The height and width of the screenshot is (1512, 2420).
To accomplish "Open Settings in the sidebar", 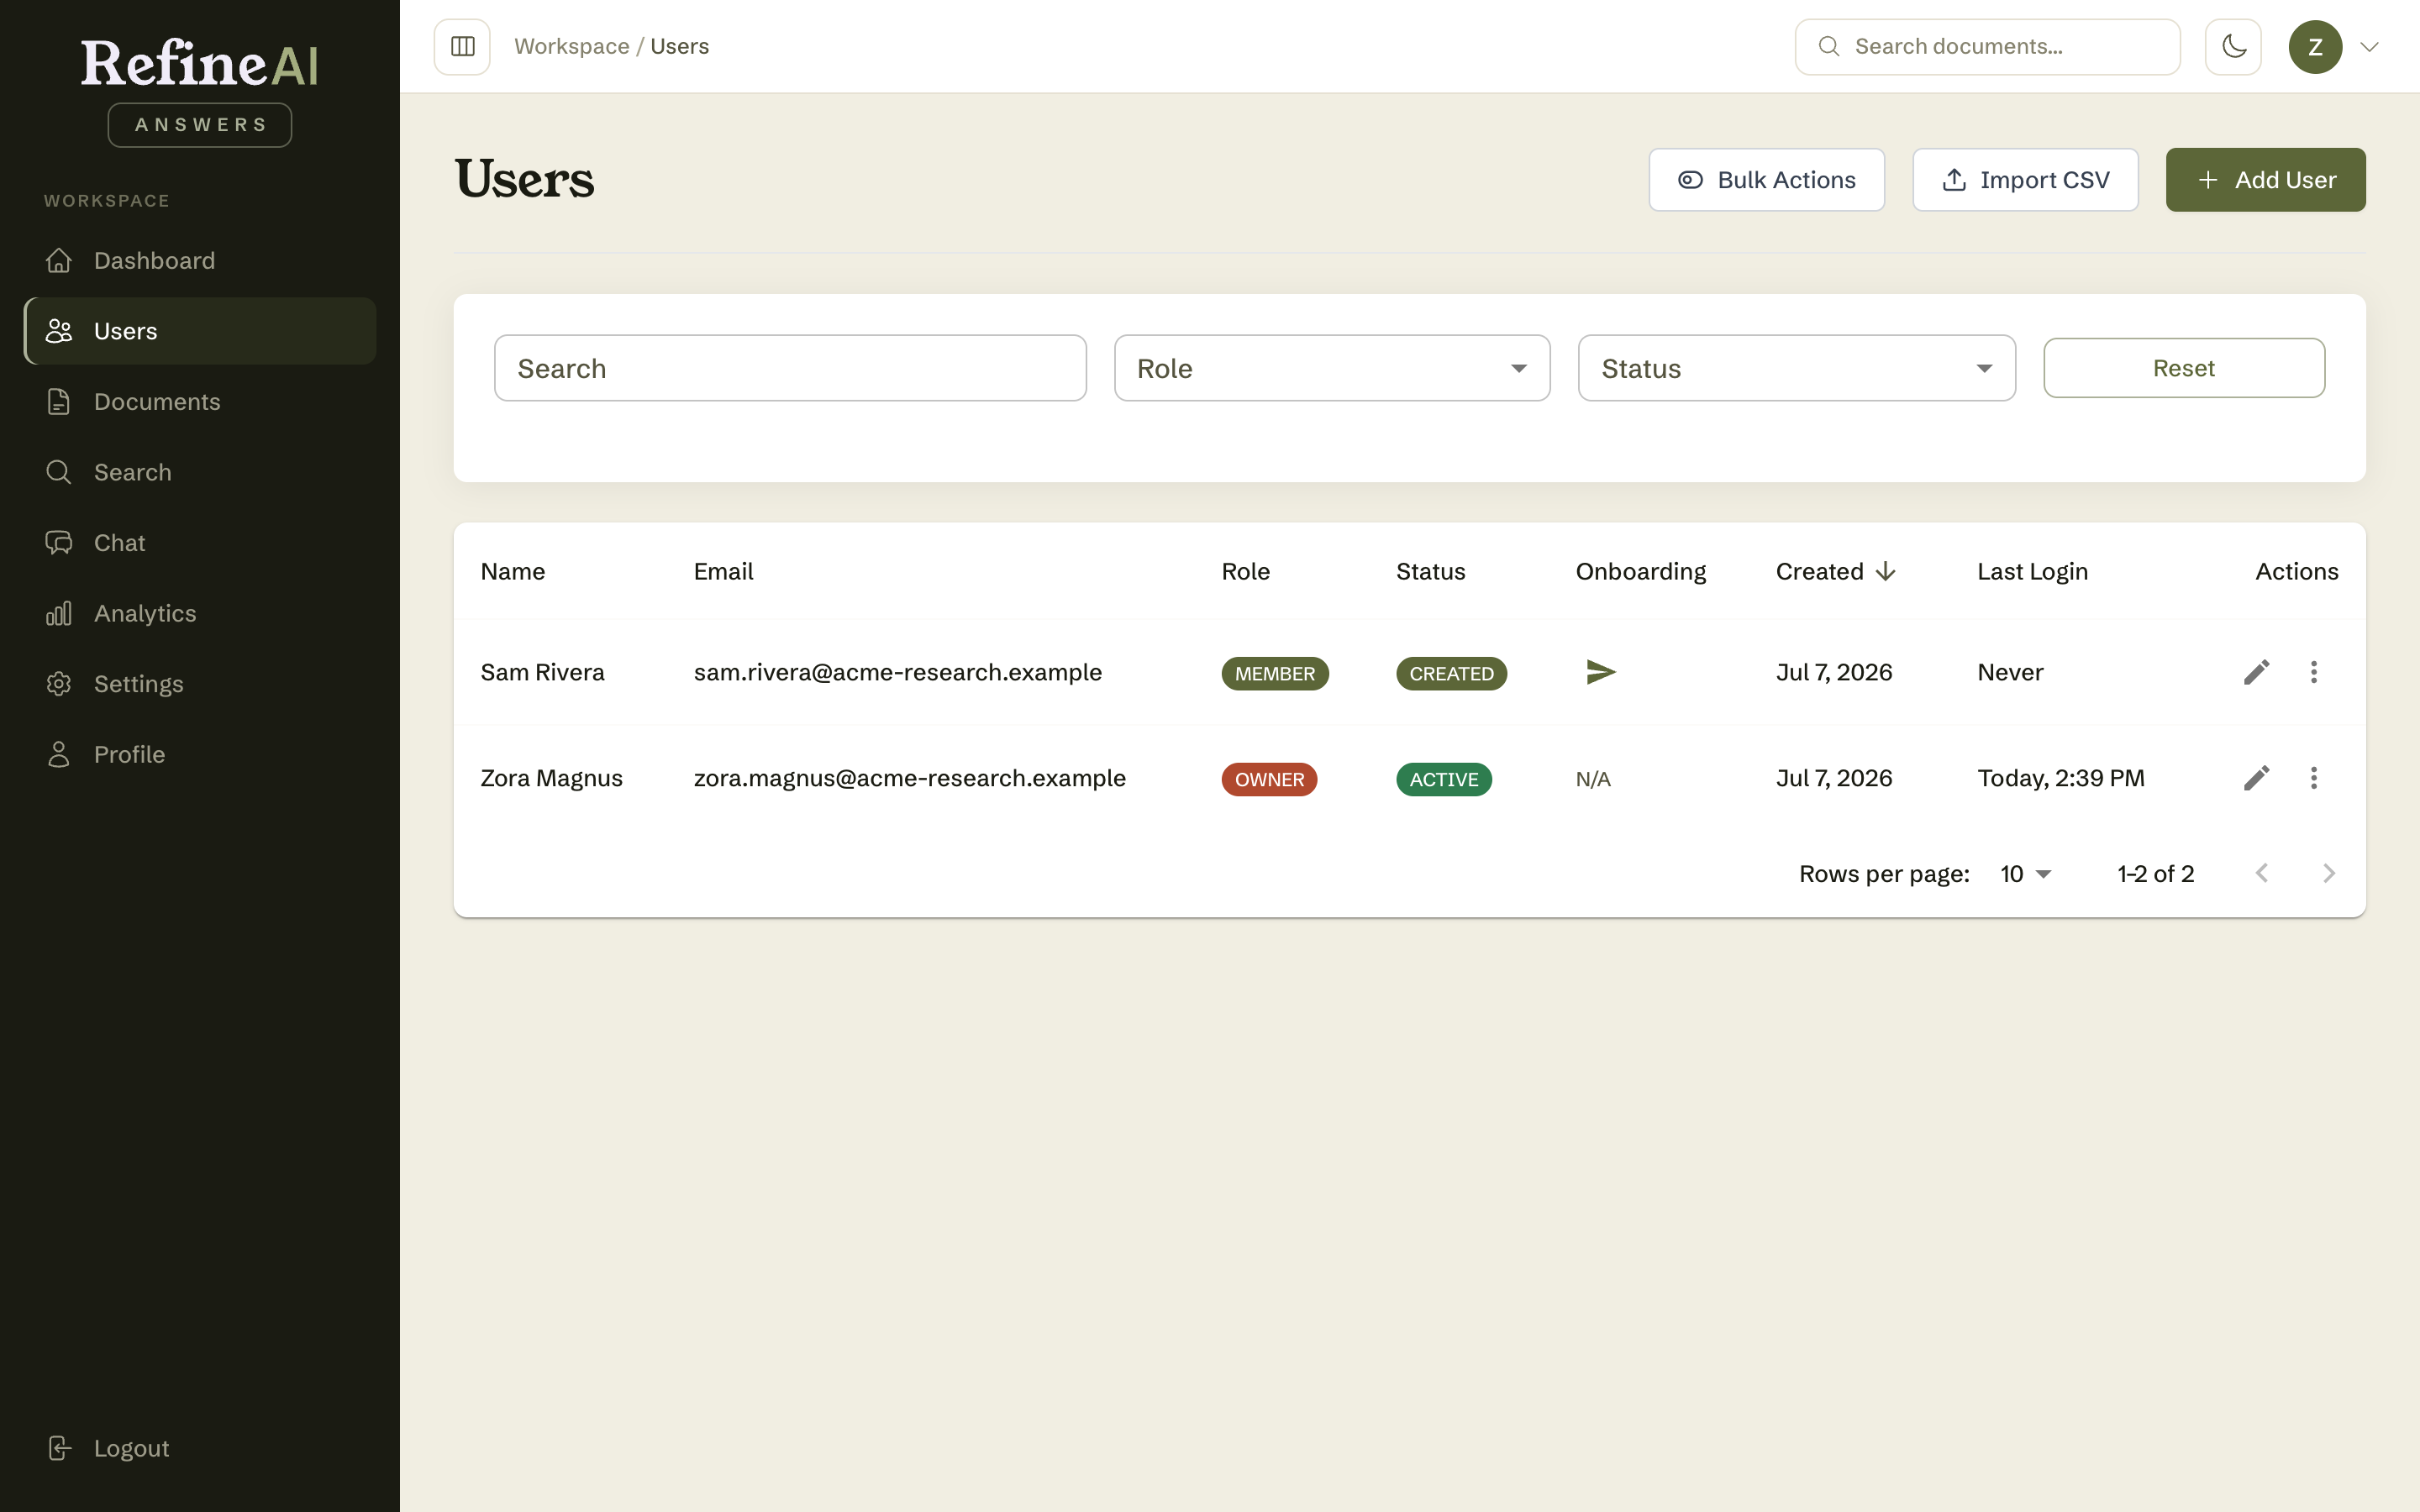I will pyautogui.click(x=200, y=684).
